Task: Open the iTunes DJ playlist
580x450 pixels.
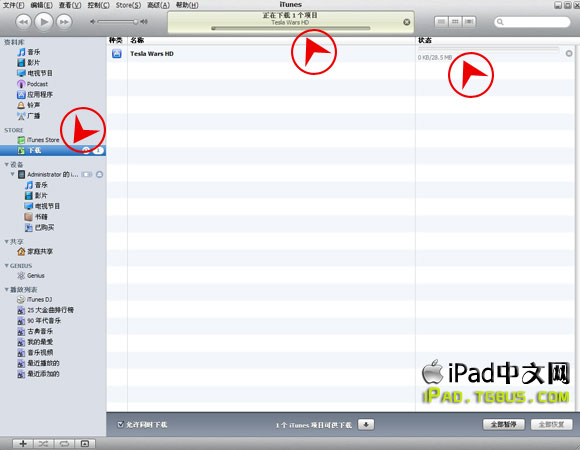Action: click(35, 300)
